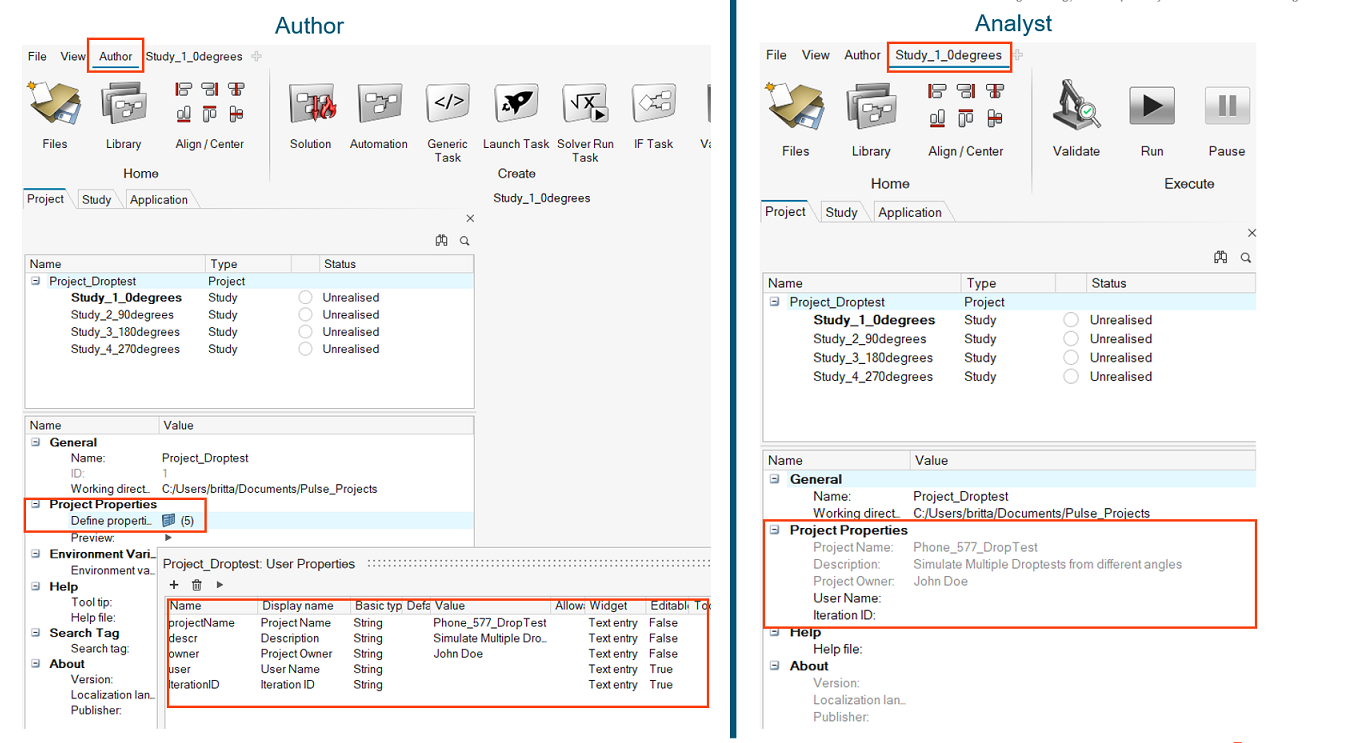The height and width of the screenshot is (743, 1367).
Task: Click Align Right icon in Author ribbon
Action: (209, 89)
